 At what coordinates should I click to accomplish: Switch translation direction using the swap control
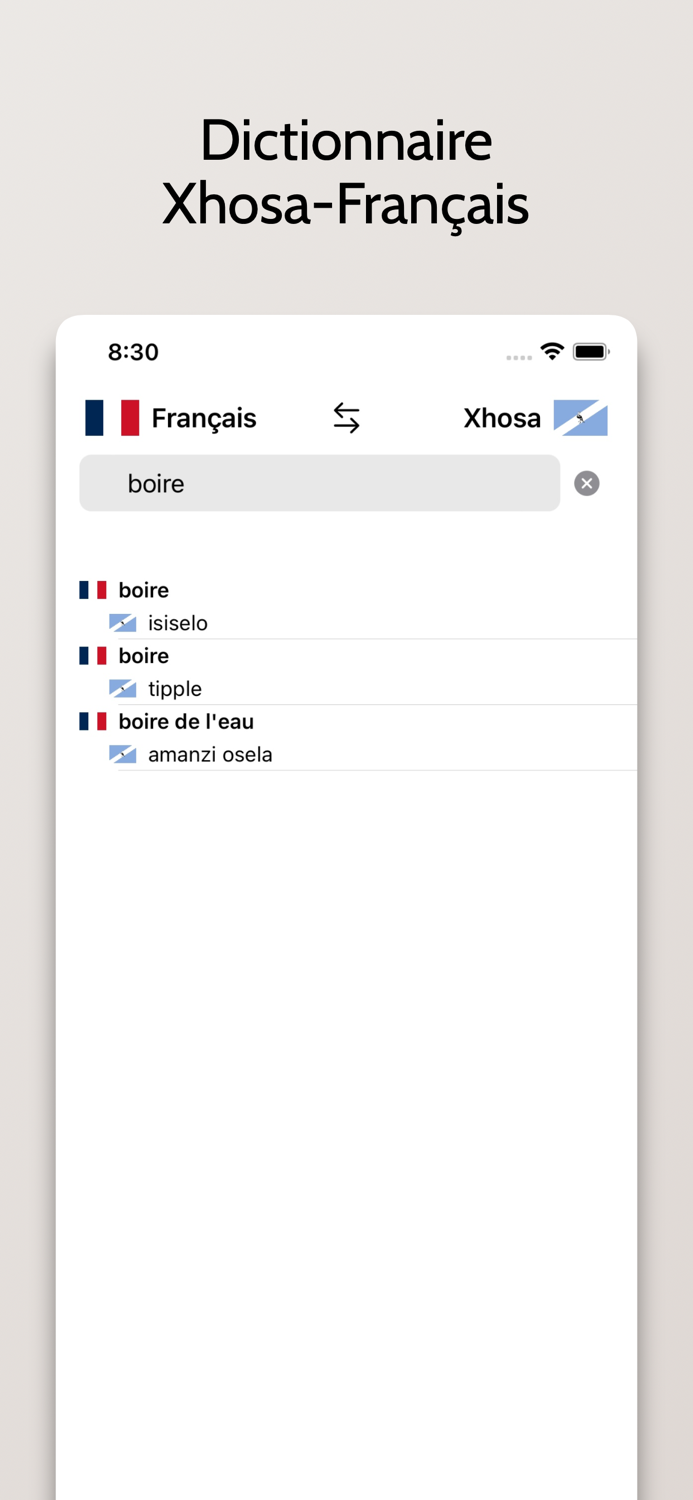[346, 418]
